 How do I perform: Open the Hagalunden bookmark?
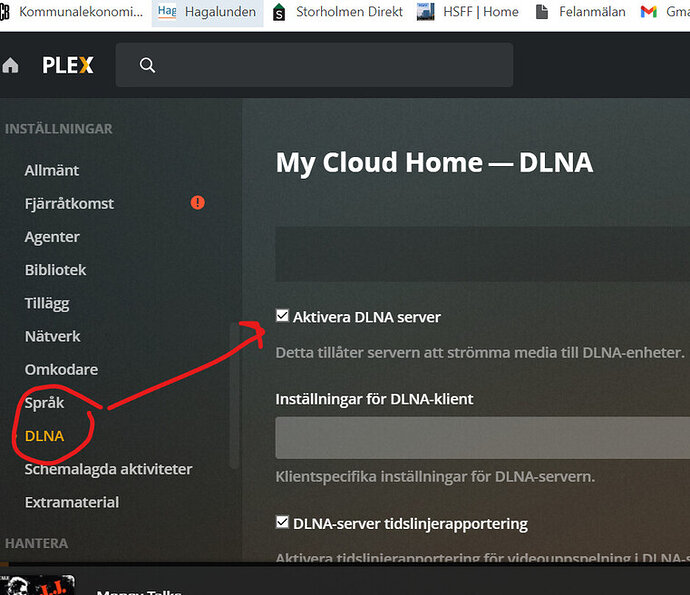(207, 12)
